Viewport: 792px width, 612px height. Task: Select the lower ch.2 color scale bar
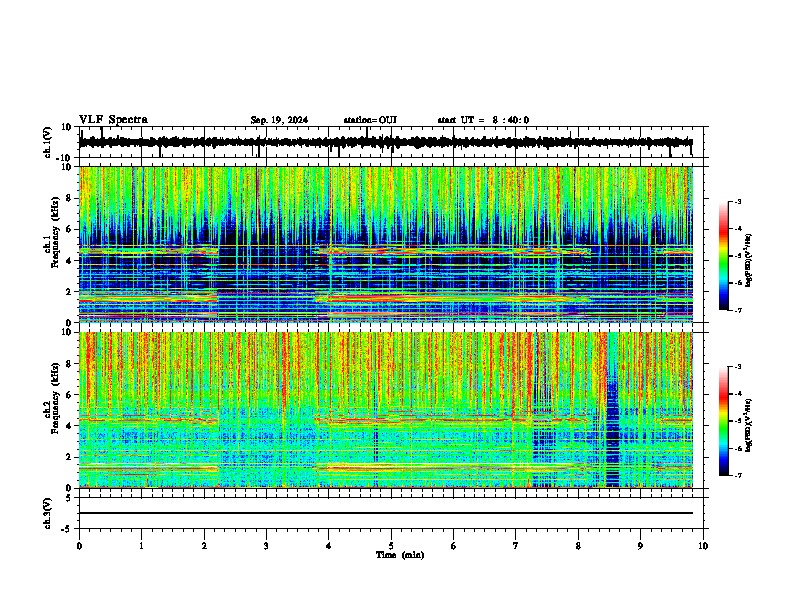(x=724, y=421)
